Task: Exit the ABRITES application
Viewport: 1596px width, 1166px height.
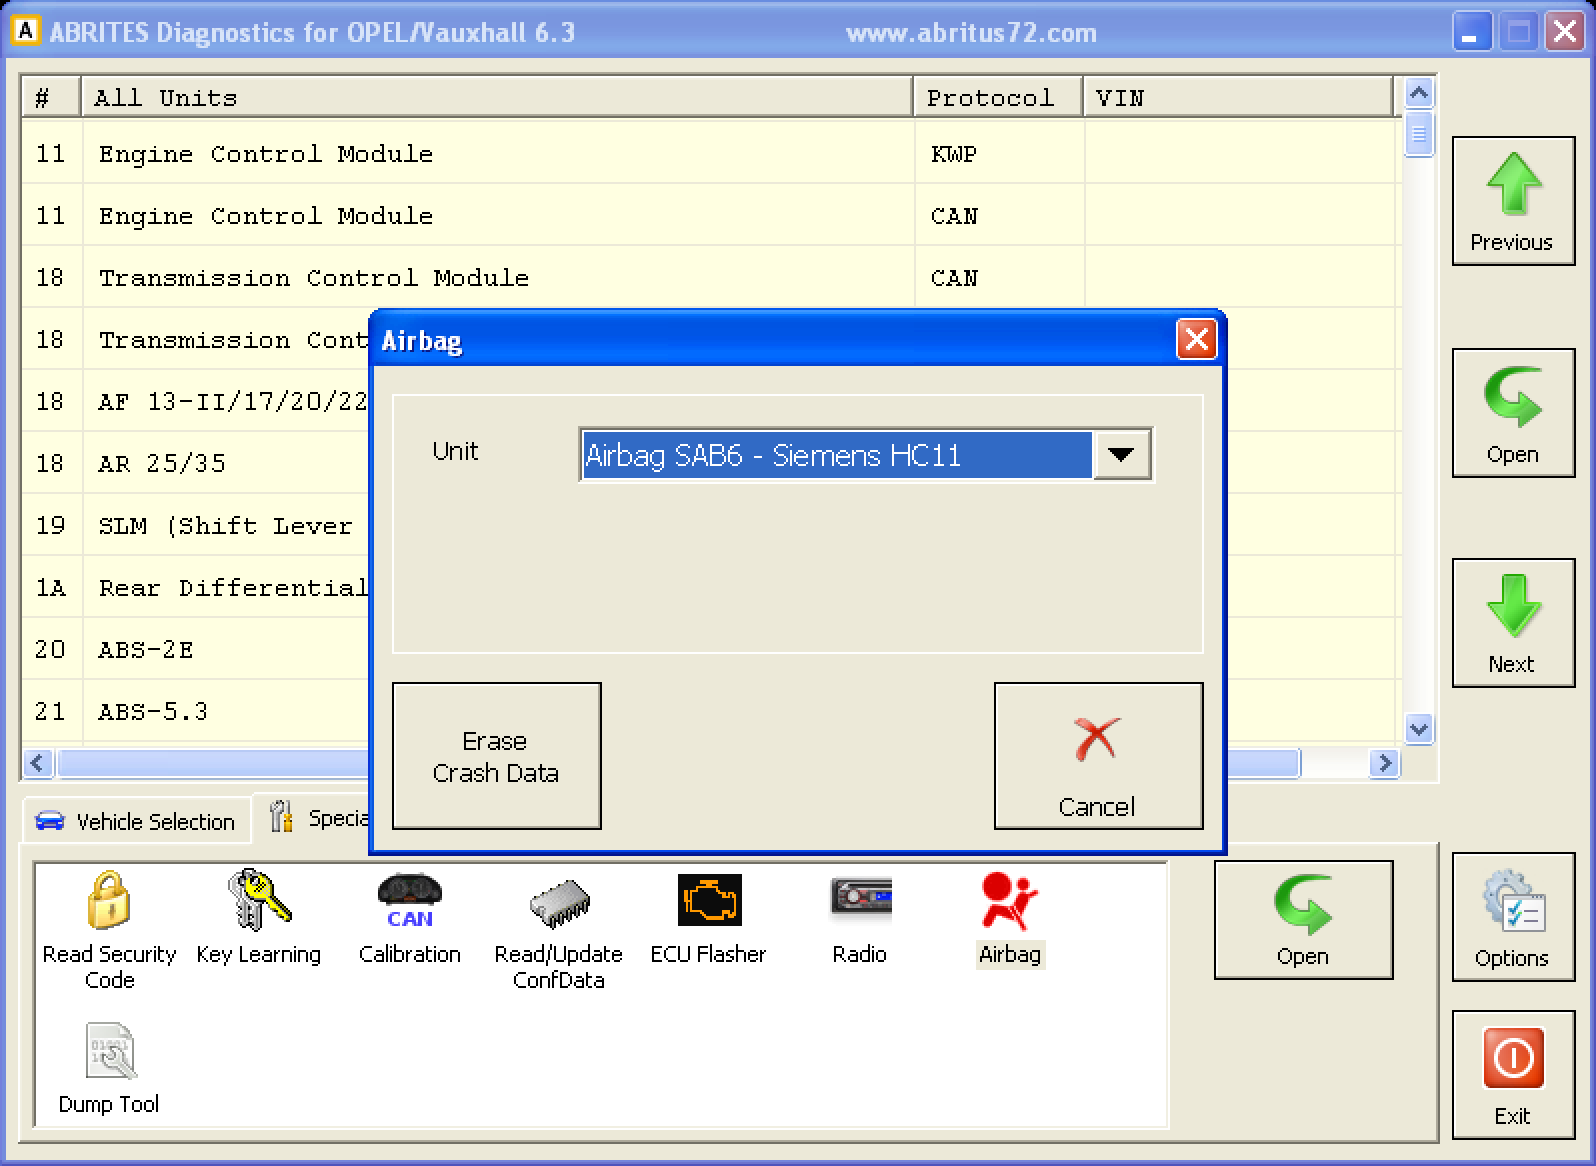Action: [x=1512, y=1075]
